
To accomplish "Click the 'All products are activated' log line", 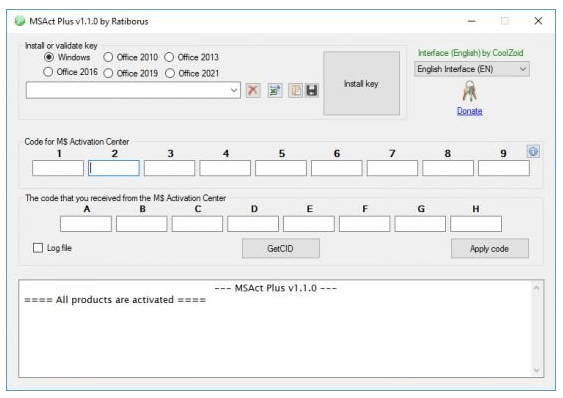I will (x=115, y=300).
